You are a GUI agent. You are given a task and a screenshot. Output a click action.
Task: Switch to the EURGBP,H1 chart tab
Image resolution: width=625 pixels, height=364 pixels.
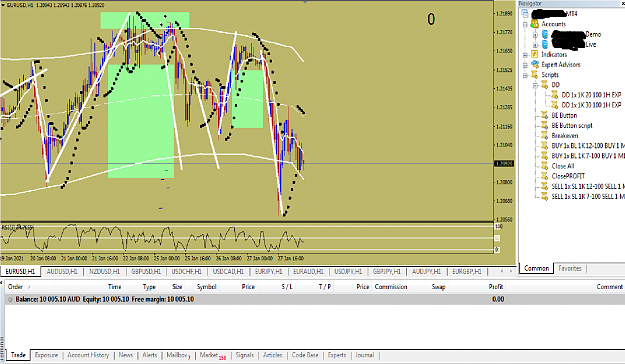tap(467, 272)
